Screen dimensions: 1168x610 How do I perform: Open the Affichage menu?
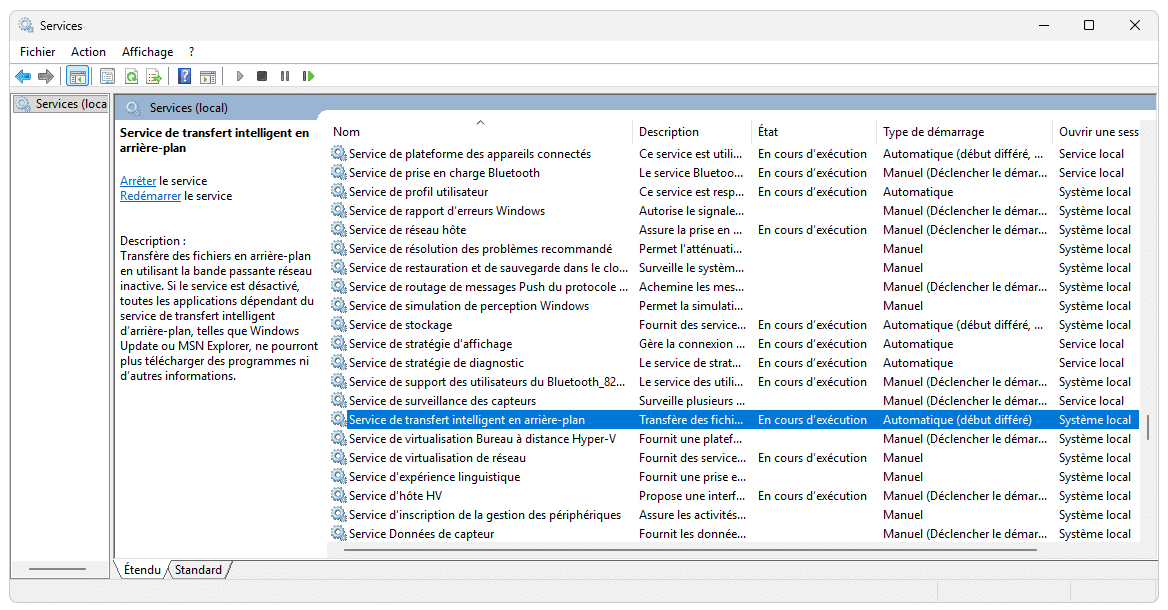coord(147,52)
